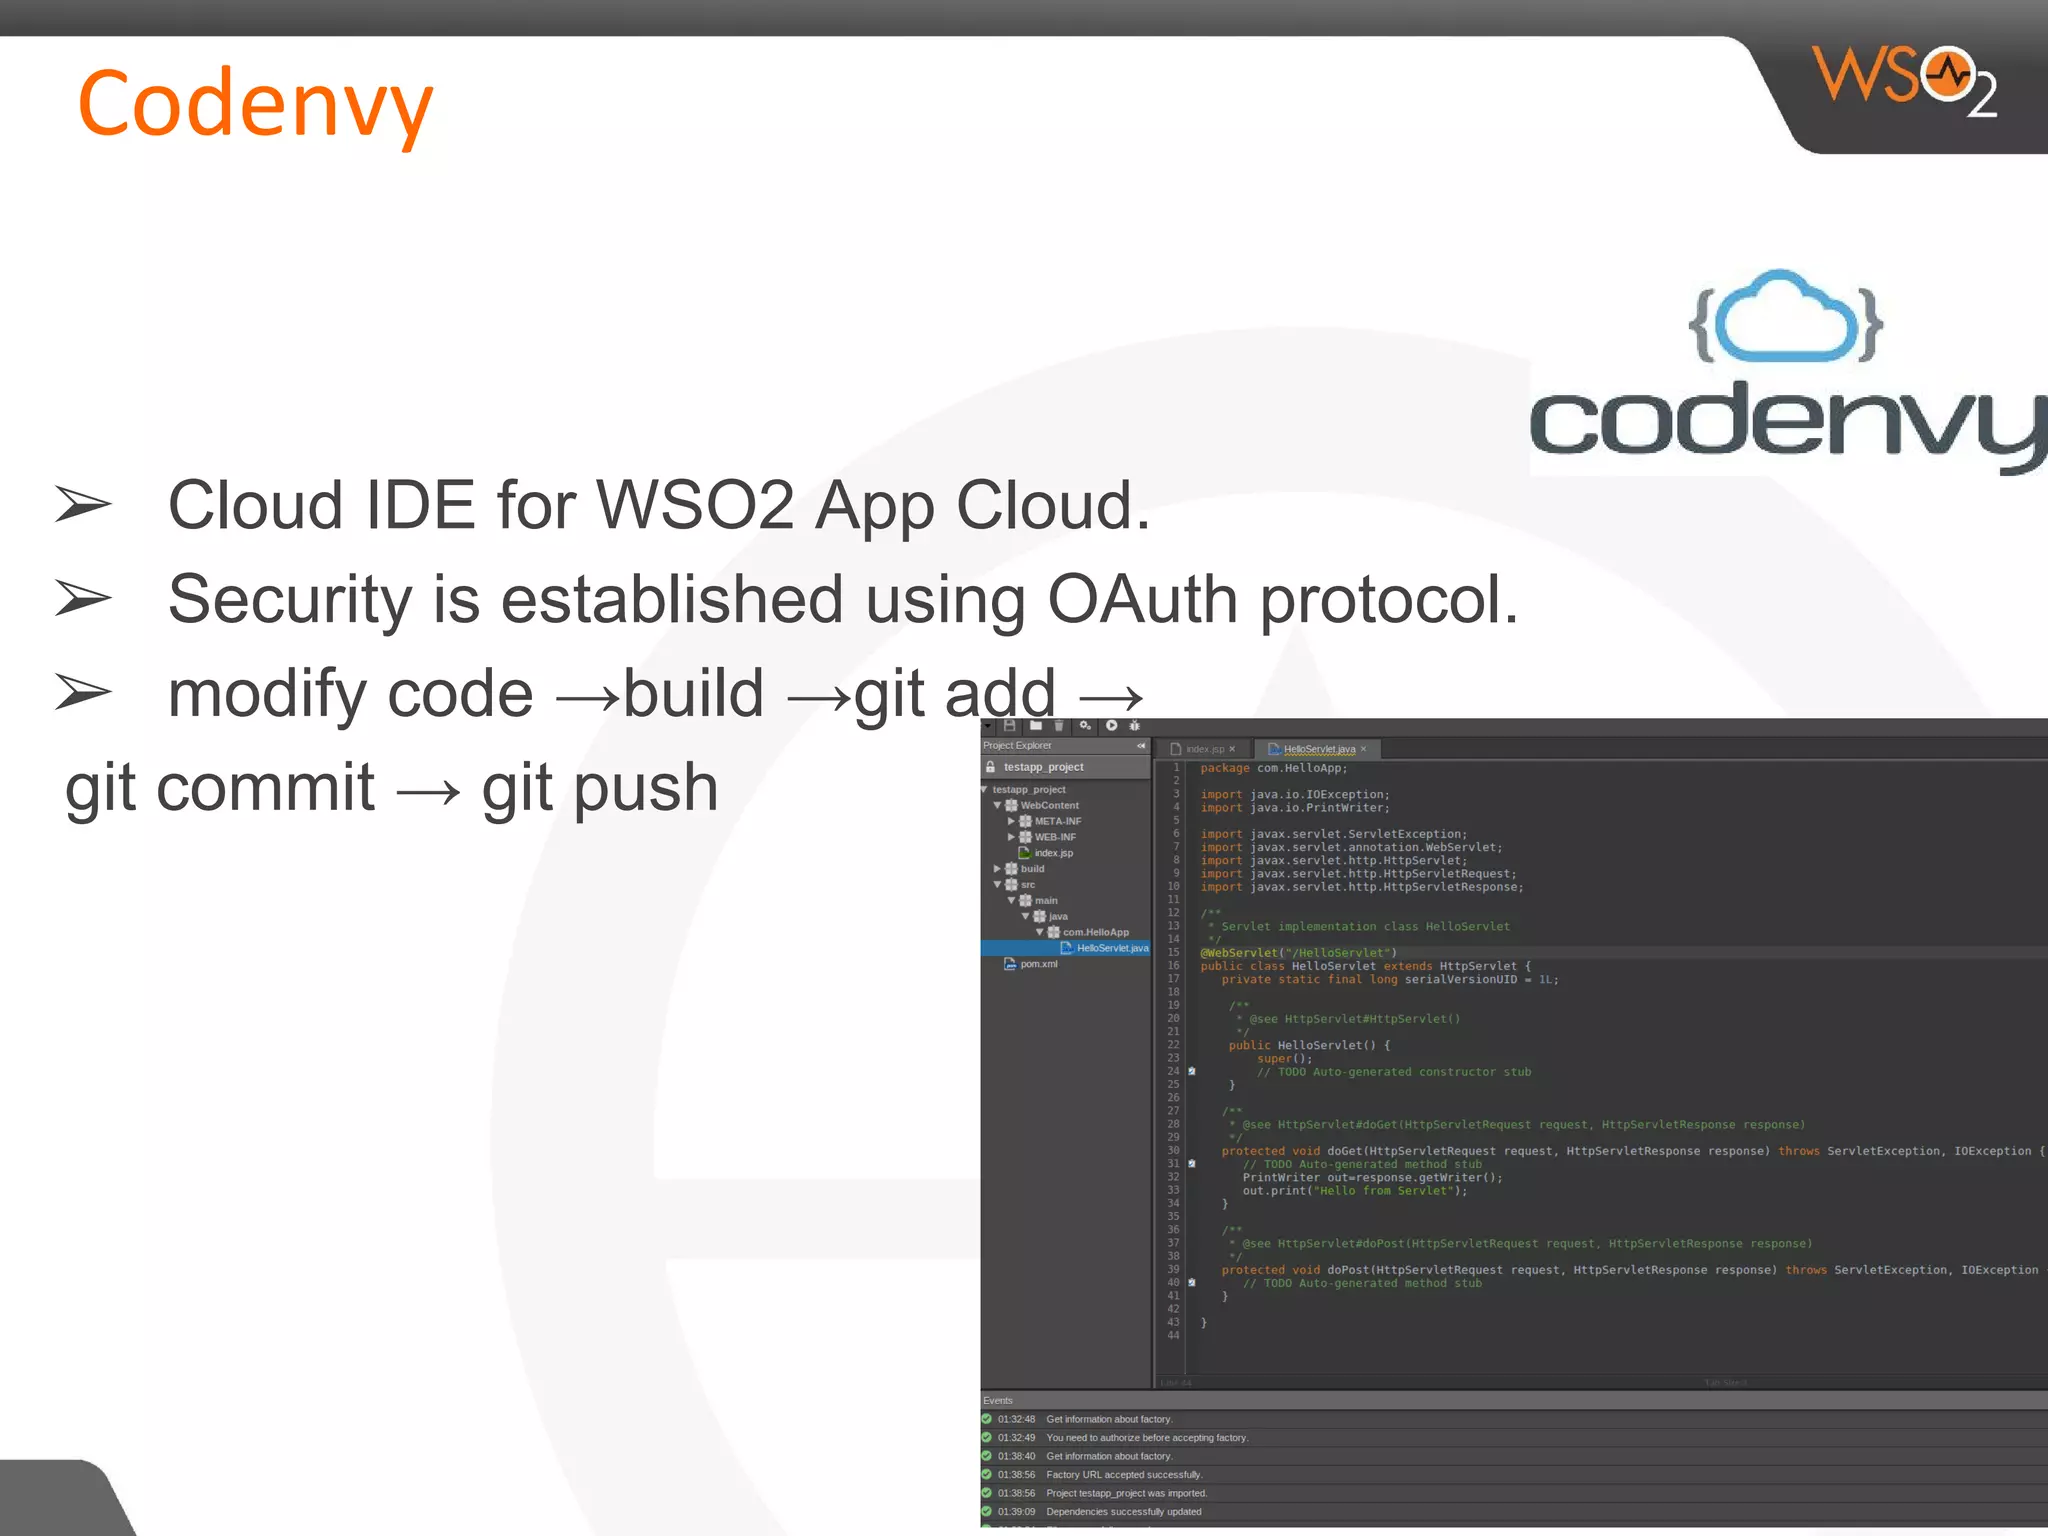Click the 'package com.HelloApp;' code line
The image size is (2048, 1536).
coord(1274,768)
